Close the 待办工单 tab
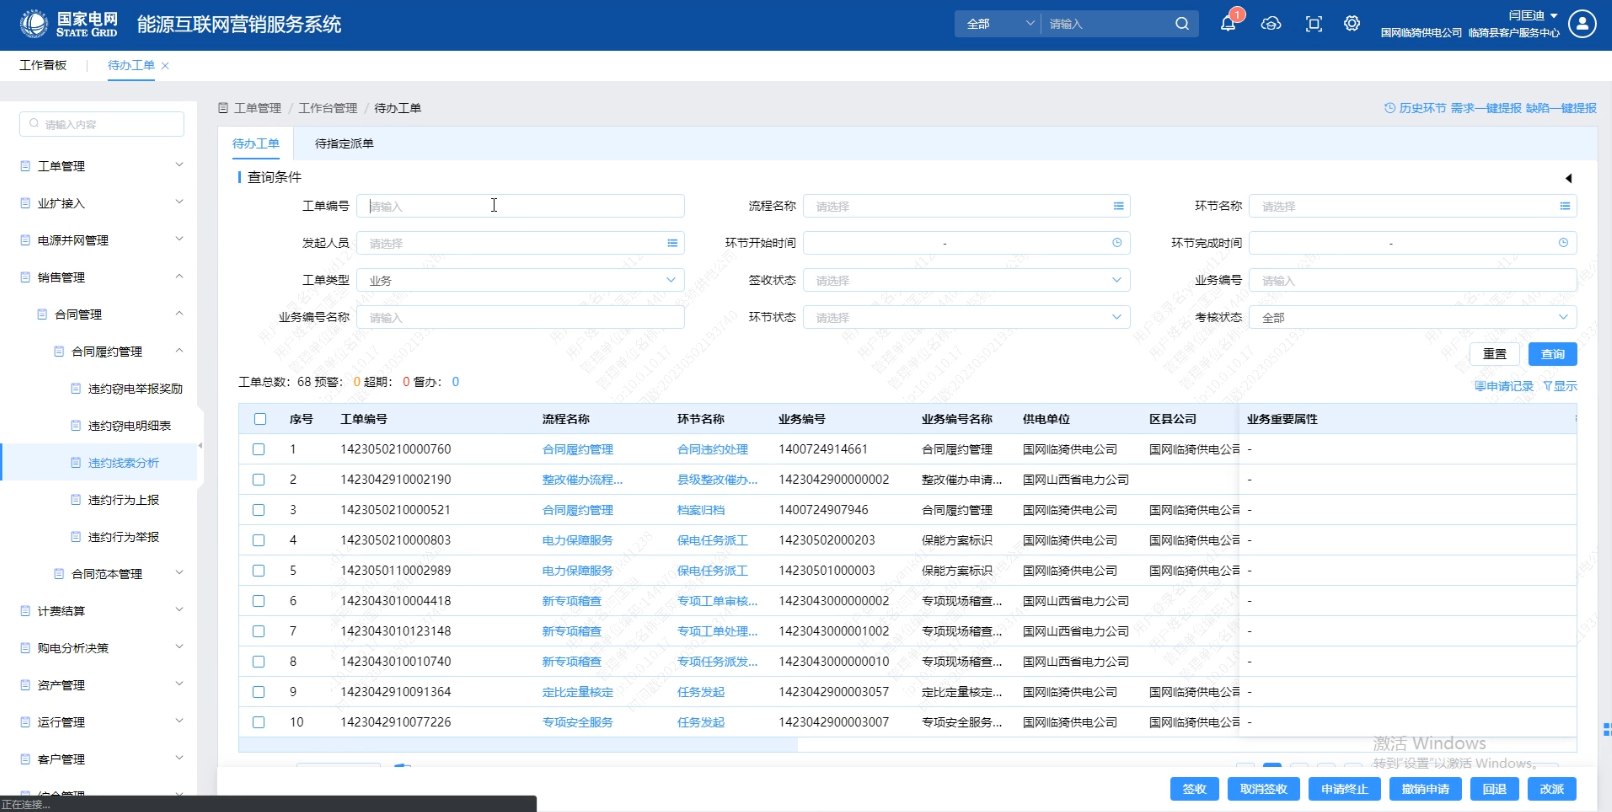This screenshot has width=1612, height=812. (165, 66)
